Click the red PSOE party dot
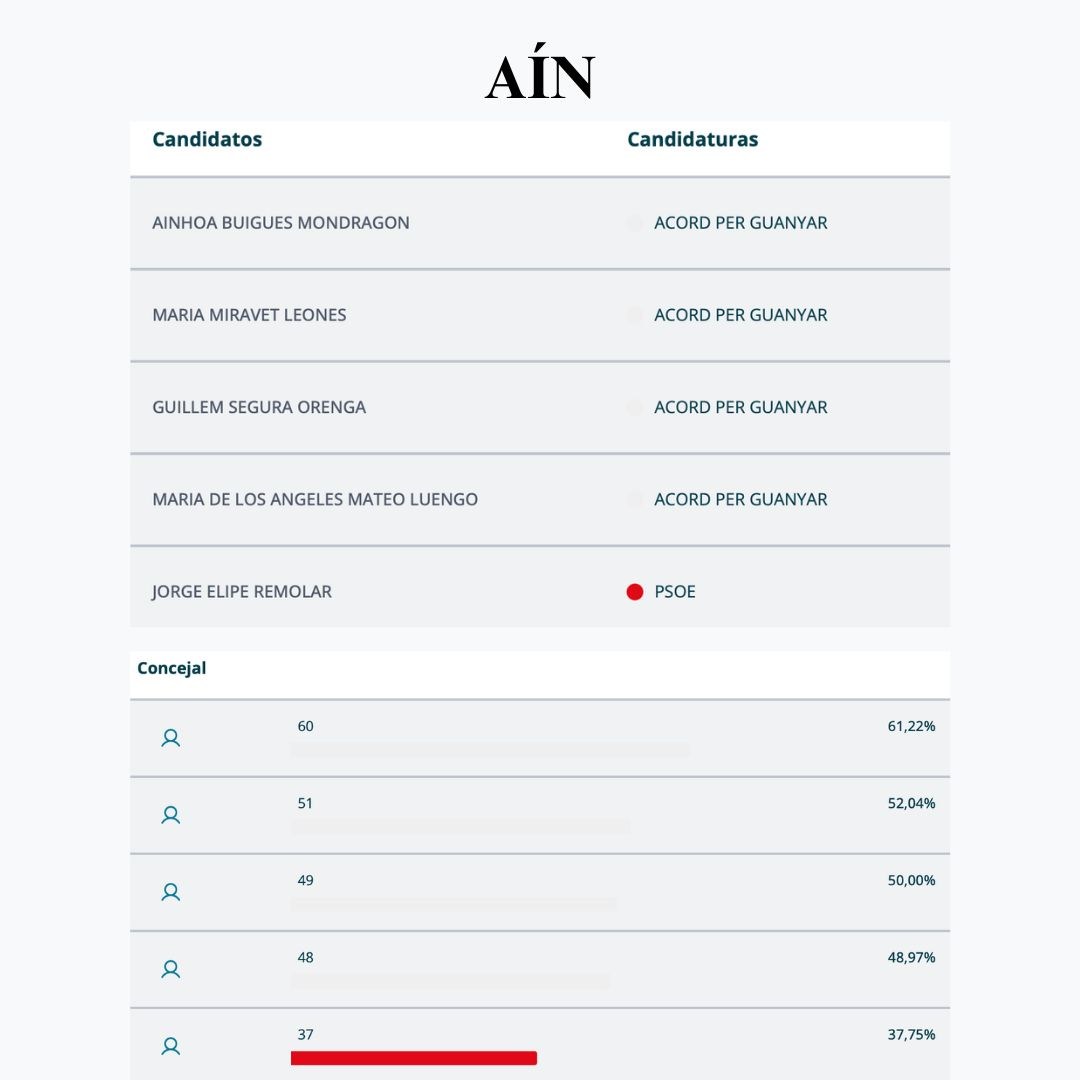1080x1080 pixels. (x=634, y=592)
